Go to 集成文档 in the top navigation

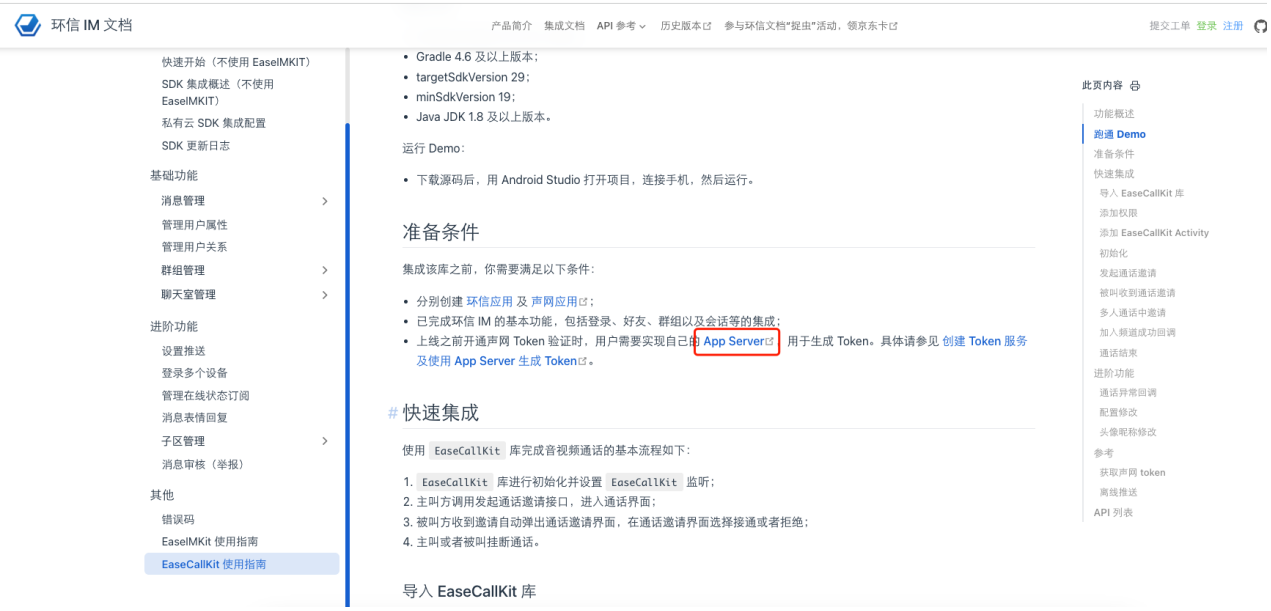(x=564, y=26)
